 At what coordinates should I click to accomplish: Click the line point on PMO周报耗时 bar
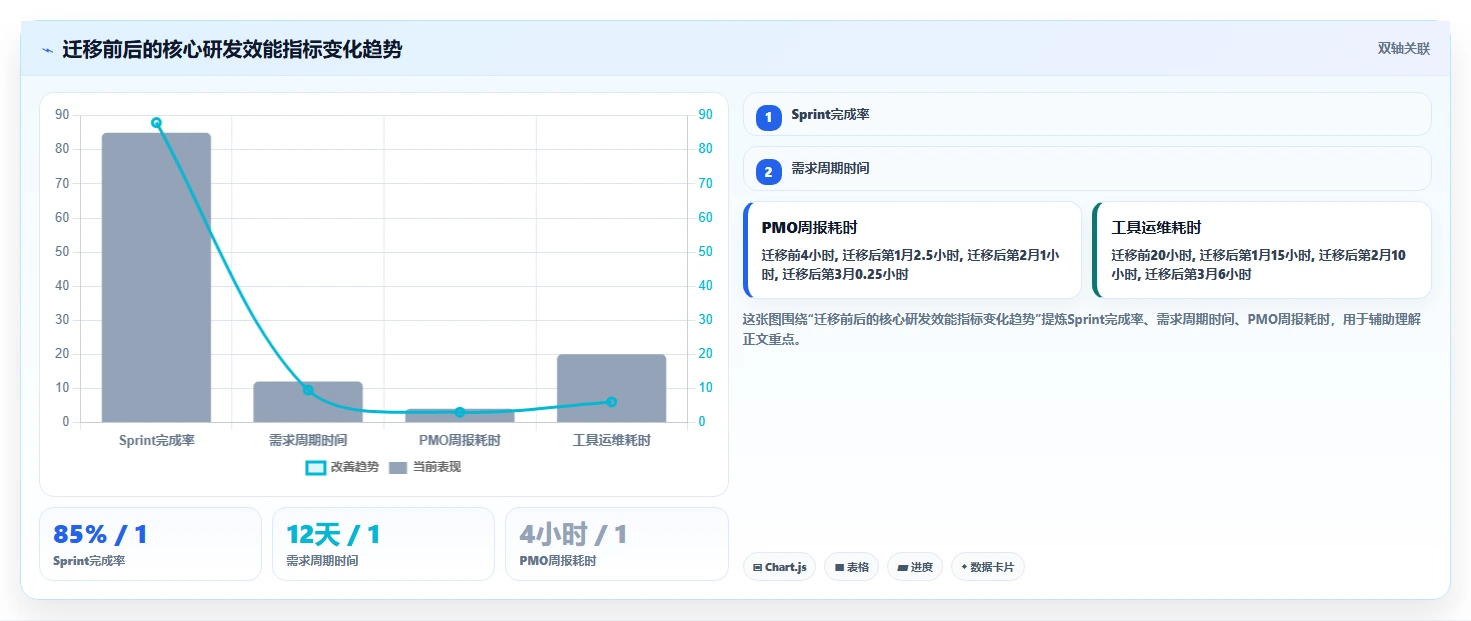point(460,412)
